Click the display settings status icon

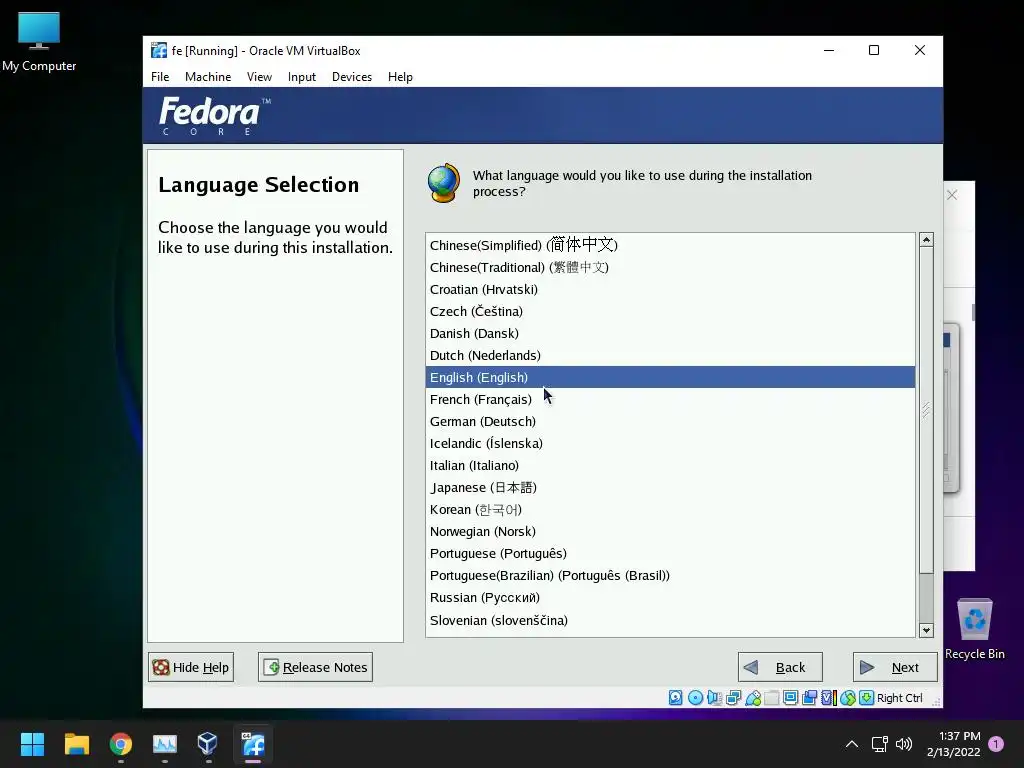click(x=790, y=698)
